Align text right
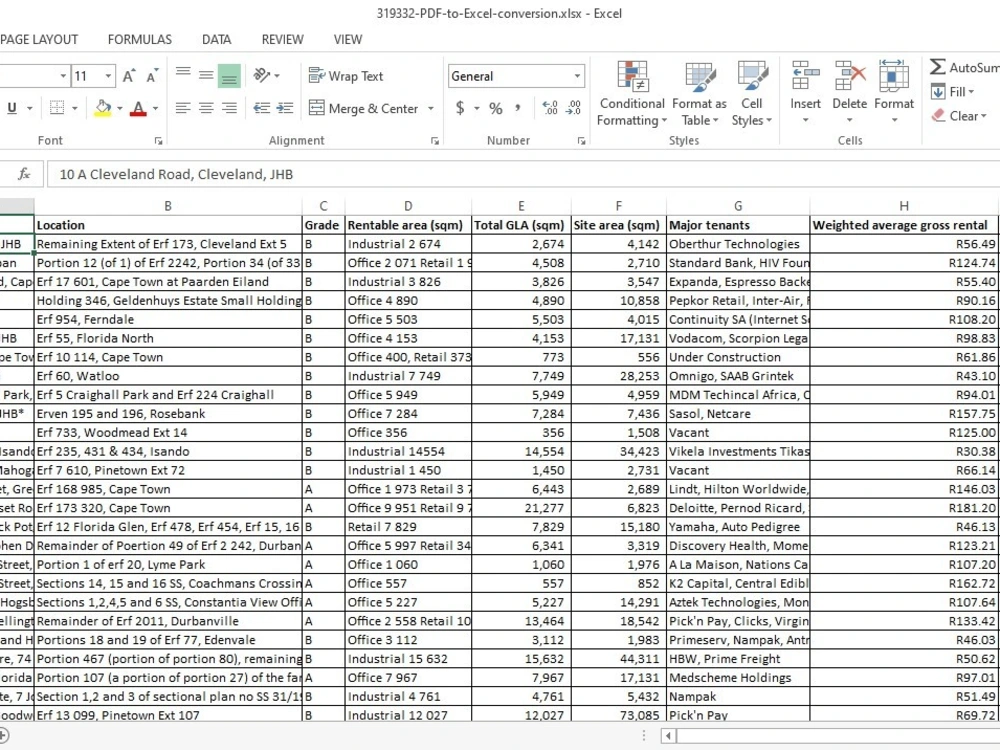The height and width of the screenshot is (750, 1000). pos(229,108)
